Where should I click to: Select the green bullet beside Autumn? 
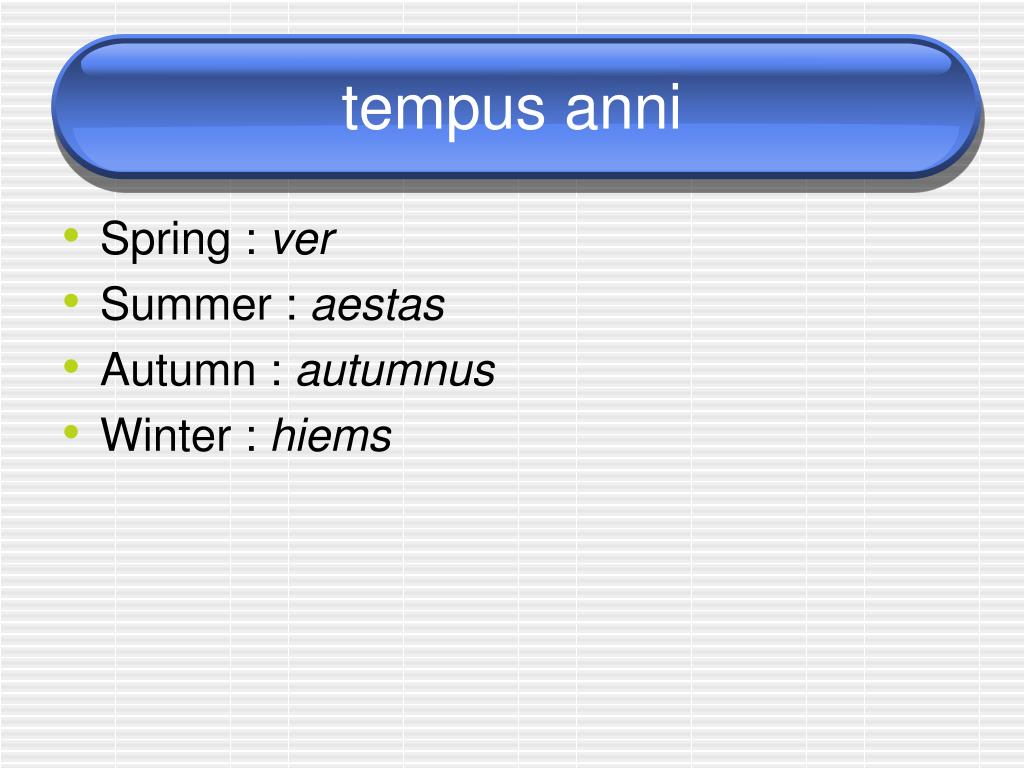[71, 366]
